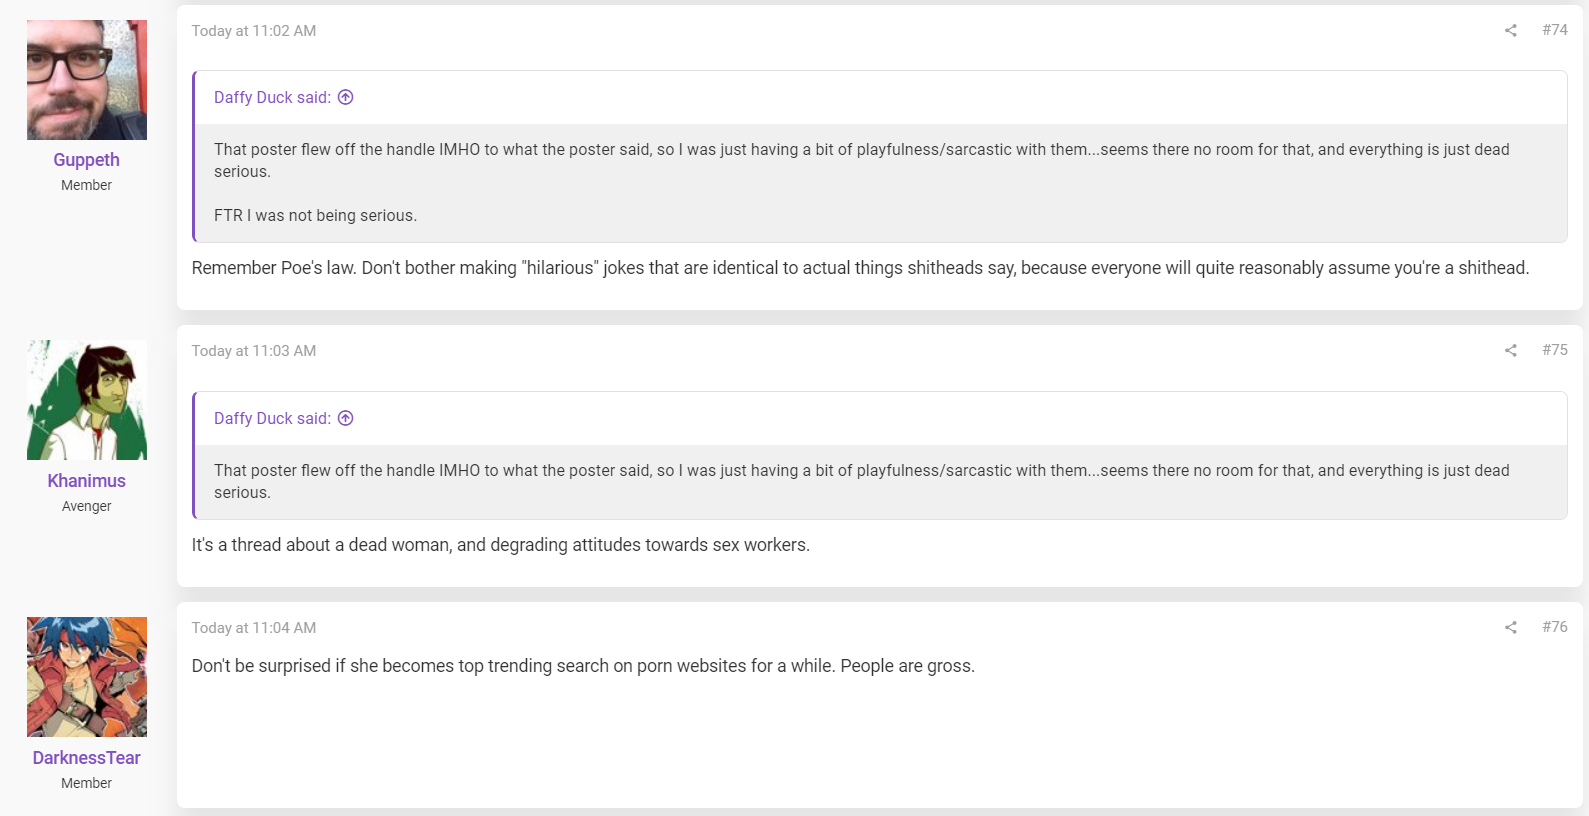View Khanimus's profile via username
This screenshot has height=816, width=1589.
pos(87,481)
